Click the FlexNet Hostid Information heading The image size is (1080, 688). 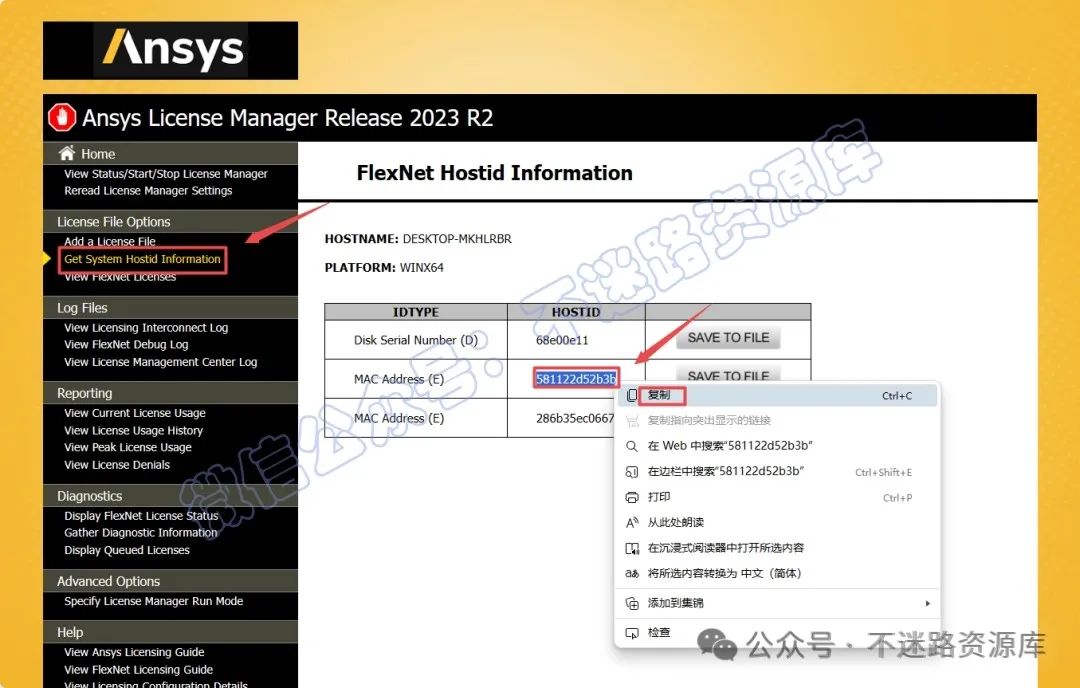[495, 173]
